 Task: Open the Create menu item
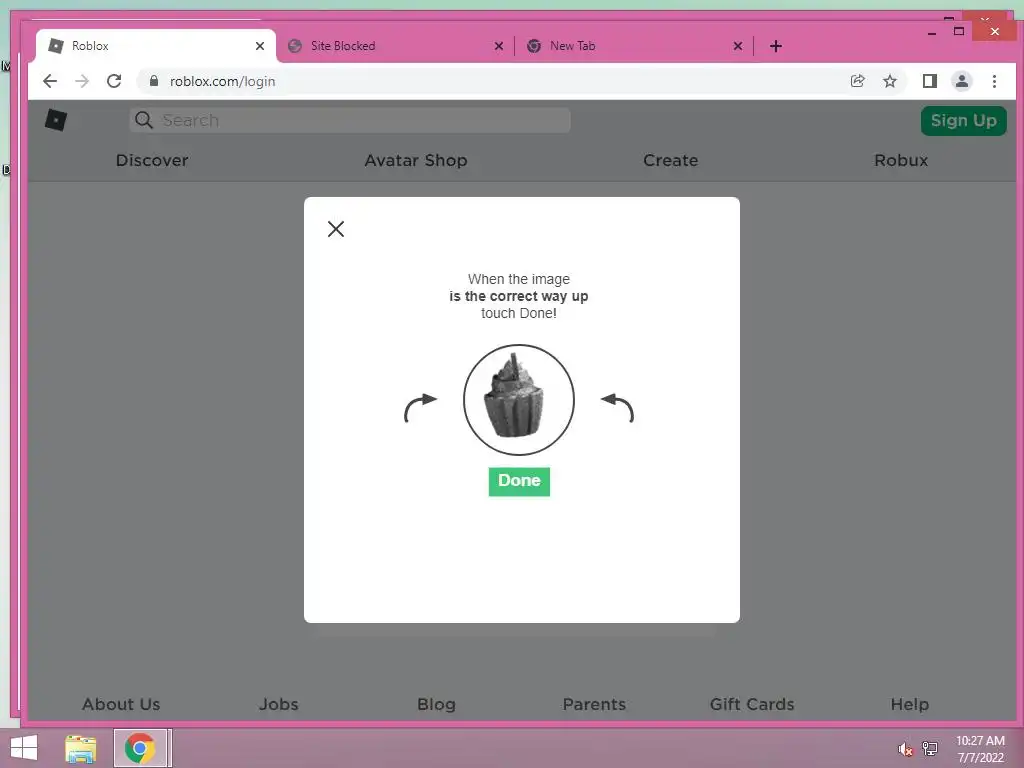[x=671, y=160]
